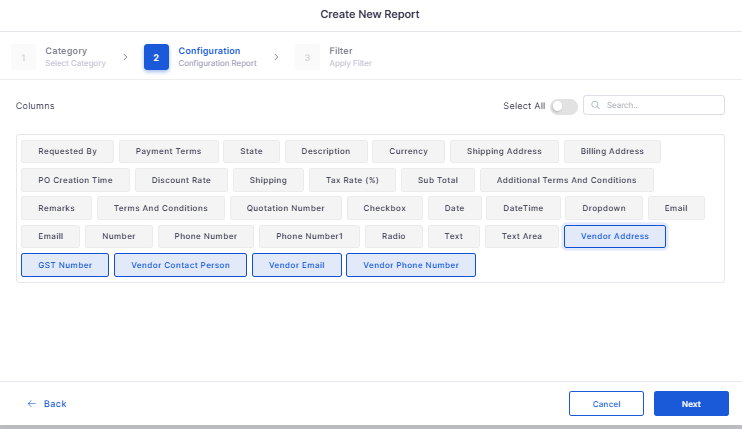Viewport: 742px width, 429px height.
Task: Deselect the Vendor Phone Number column
Action: (x=411, y=265)
